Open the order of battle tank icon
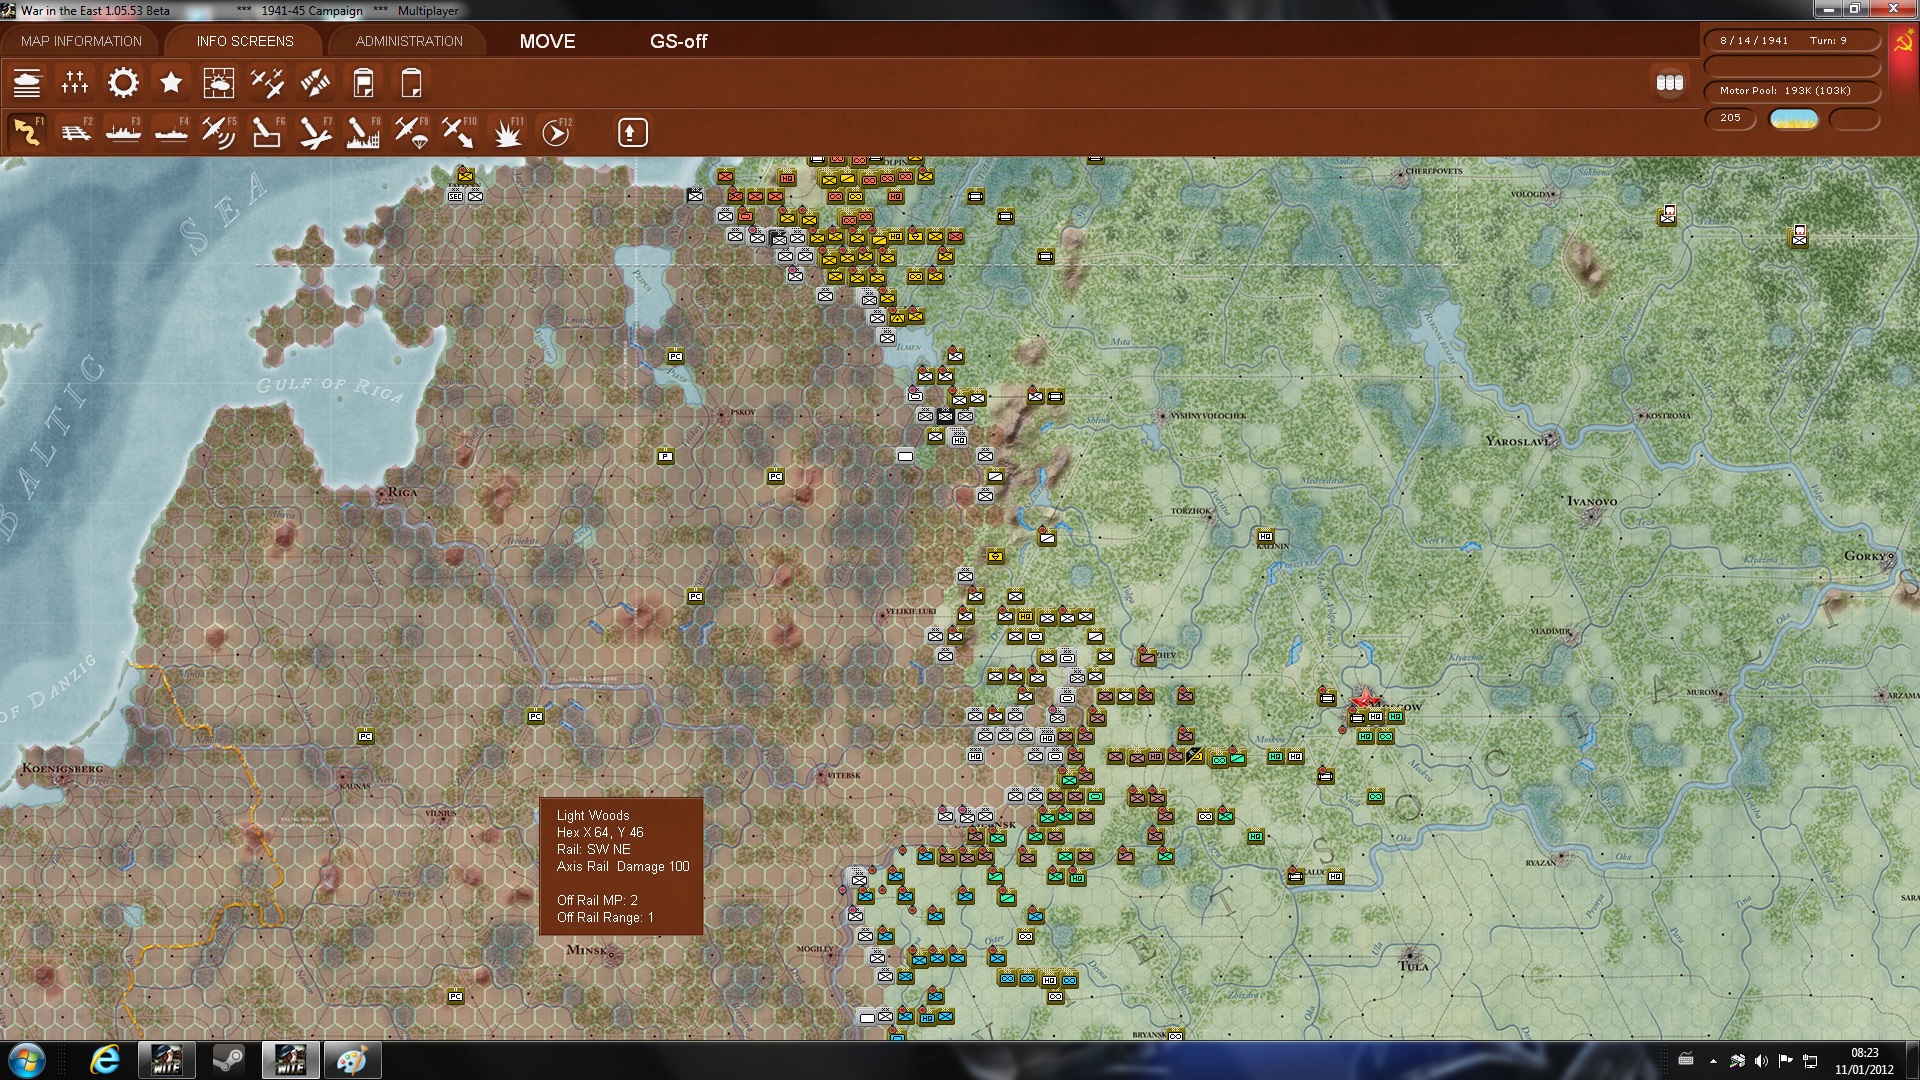The height and width of the screenshot is (1080, 1920). click(x=27, y=83)
